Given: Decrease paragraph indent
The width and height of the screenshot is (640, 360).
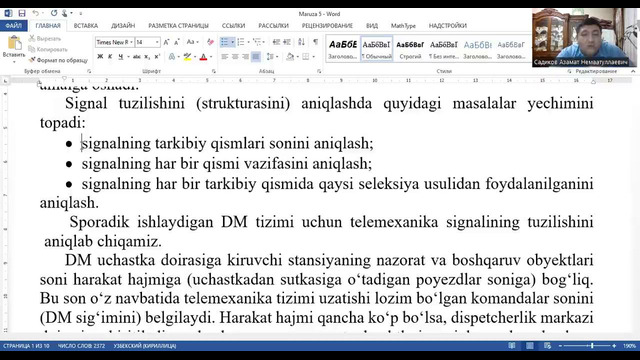Looking at the screenshot, I should (276, 42).
